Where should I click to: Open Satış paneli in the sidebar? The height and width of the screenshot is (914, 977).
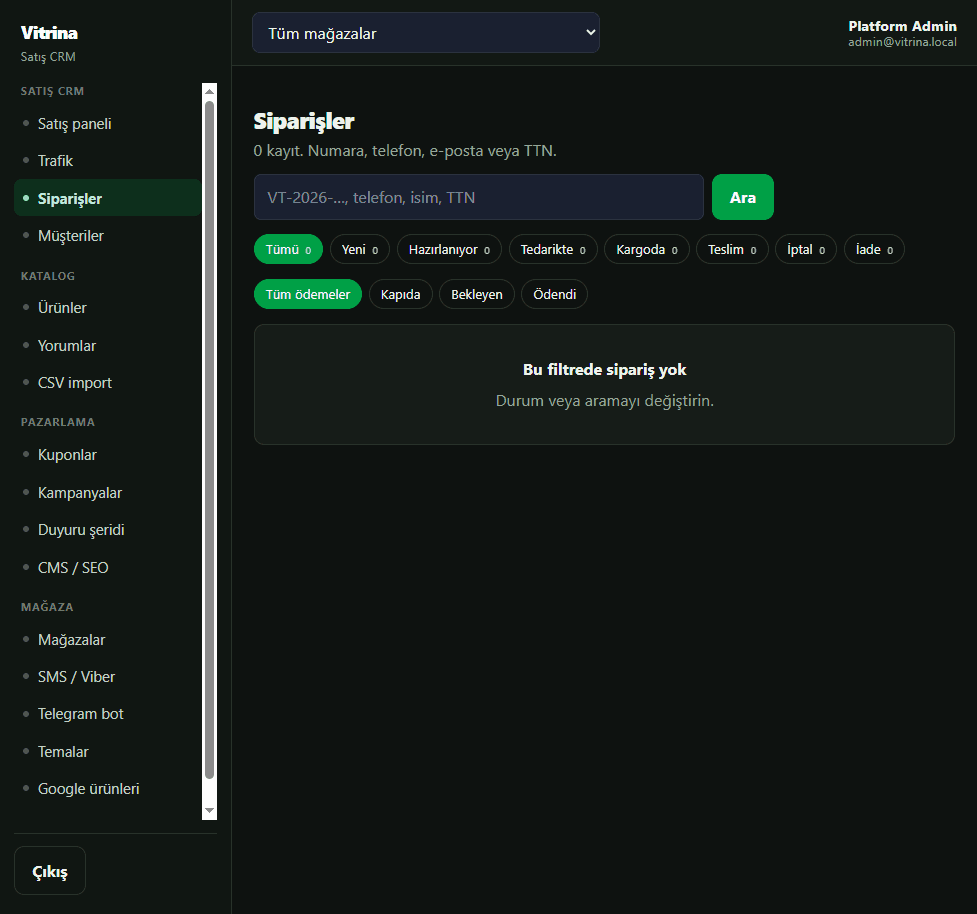tap(107, 124)
